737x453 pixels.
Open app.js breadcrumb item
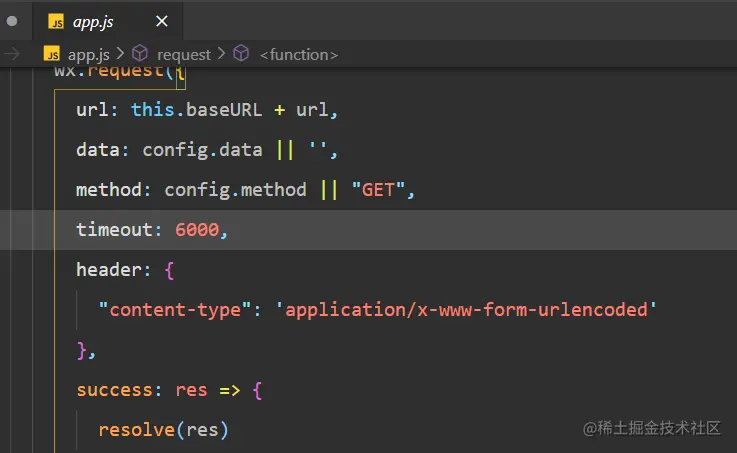coord(89,55)
